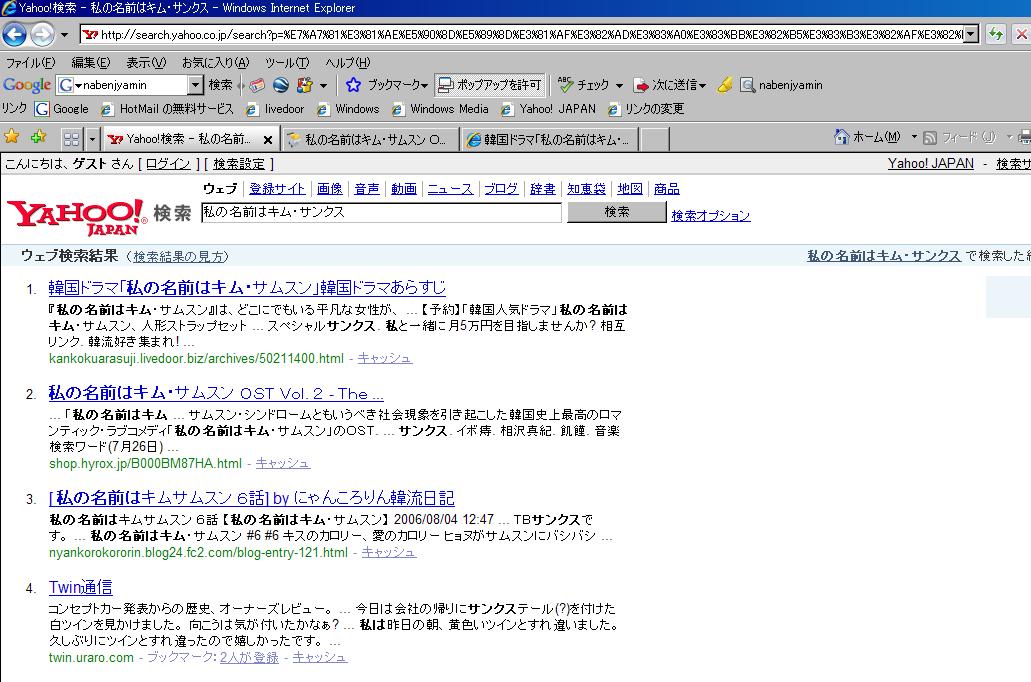This screenshot has height=682, width=1031.
Task: Click the Quick Tabs grid icon
Action: tap(72, 139)
